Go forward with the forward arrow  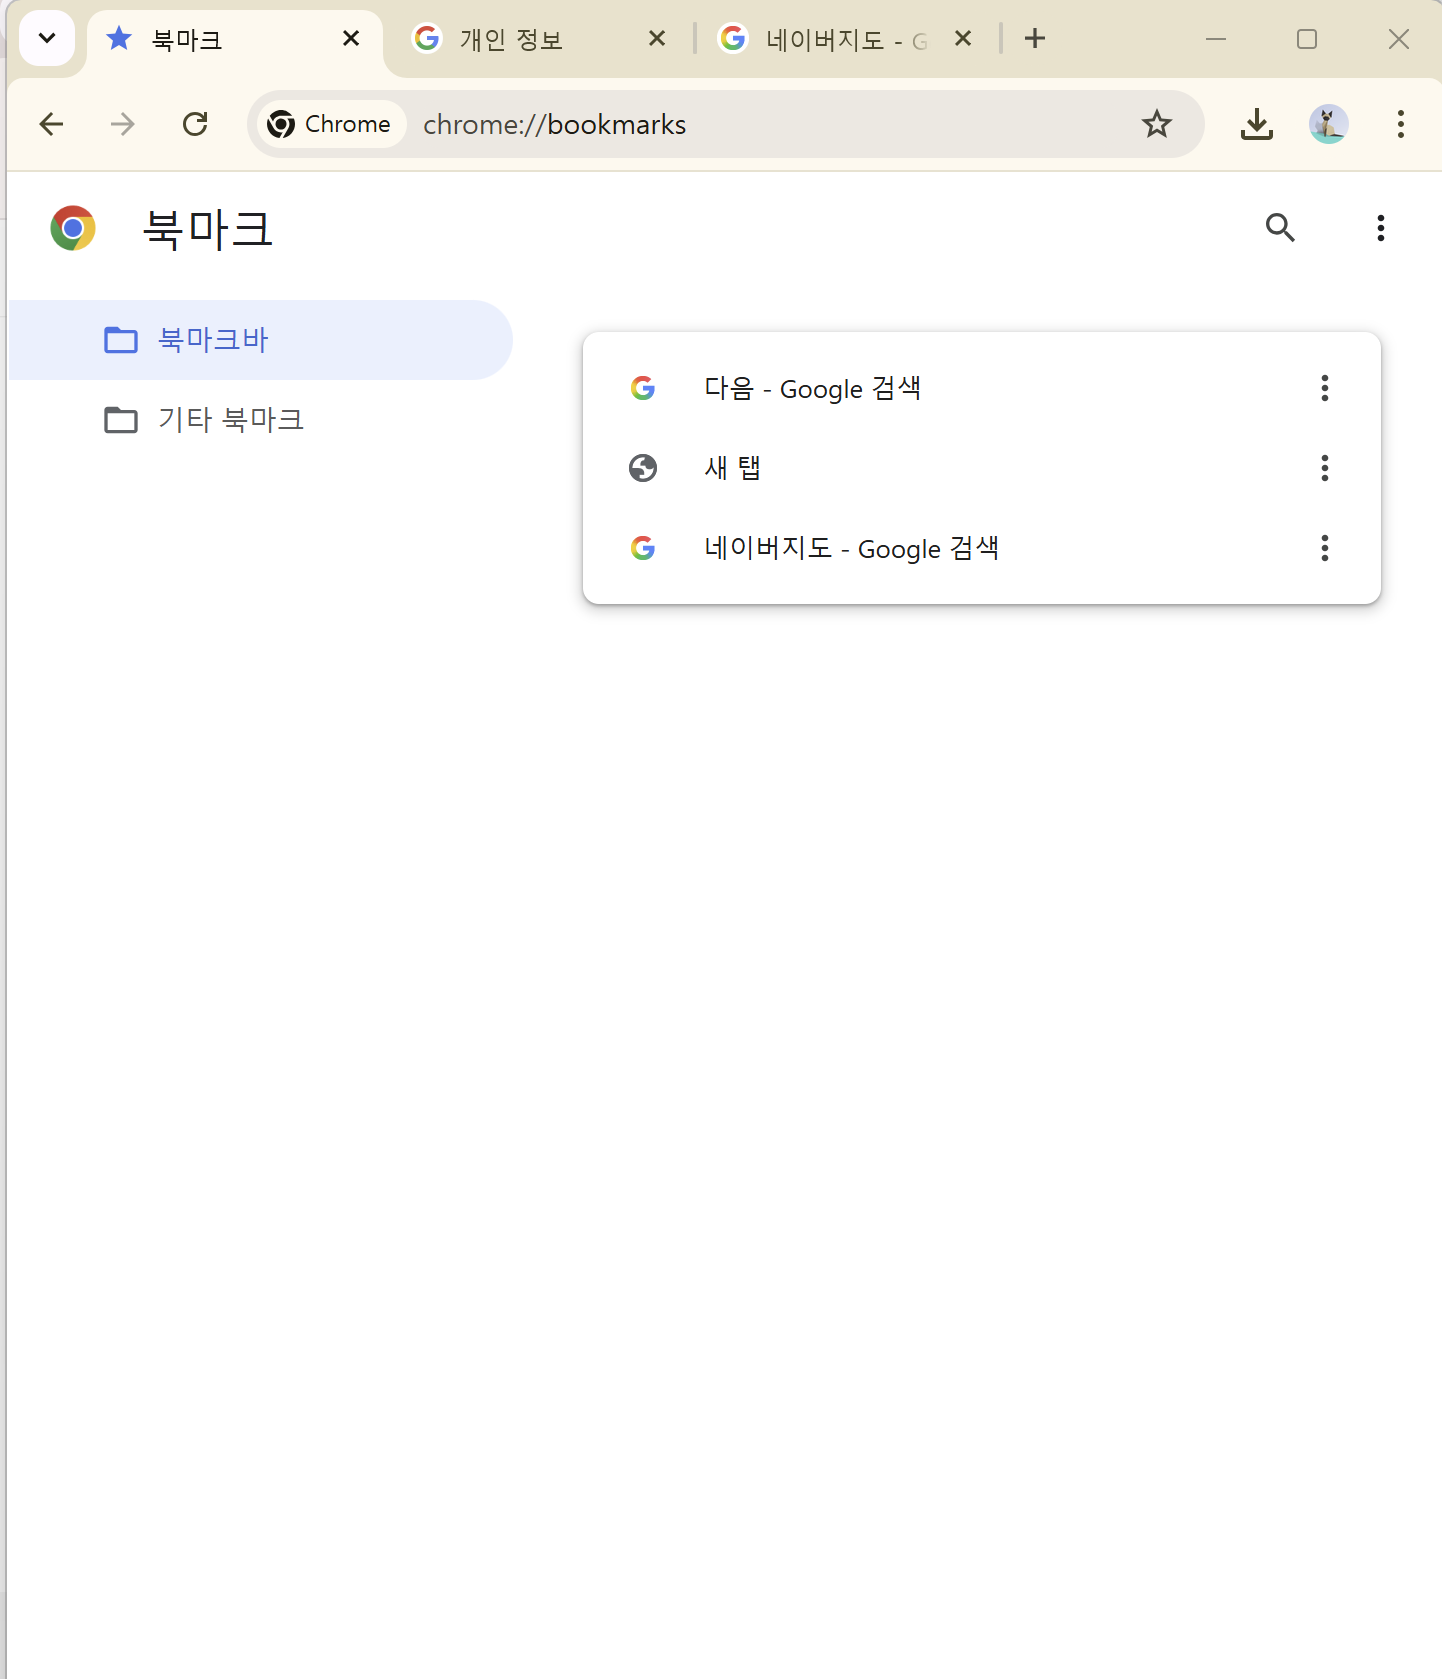(x=123, y=124)
